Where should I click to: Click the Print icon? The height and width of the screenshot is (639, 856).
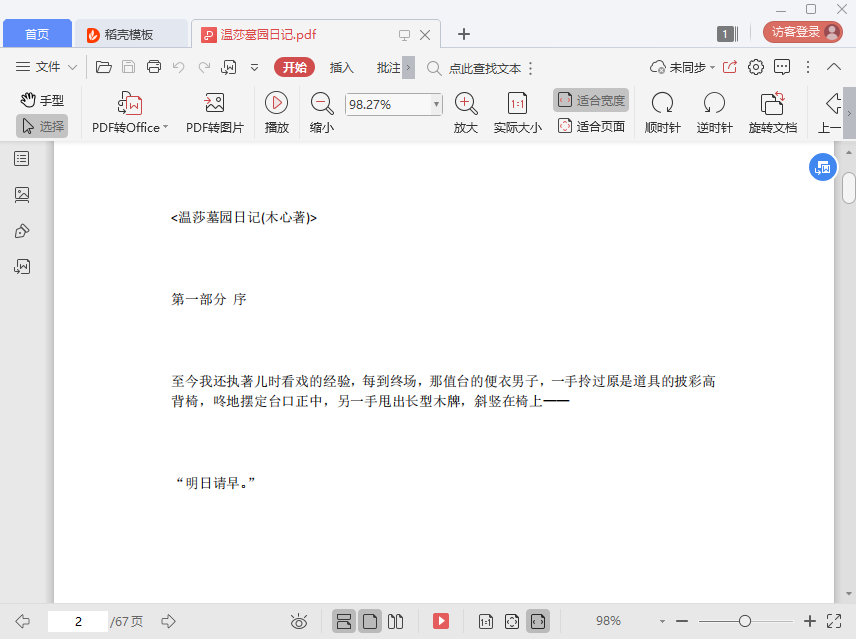coord(154,67)
